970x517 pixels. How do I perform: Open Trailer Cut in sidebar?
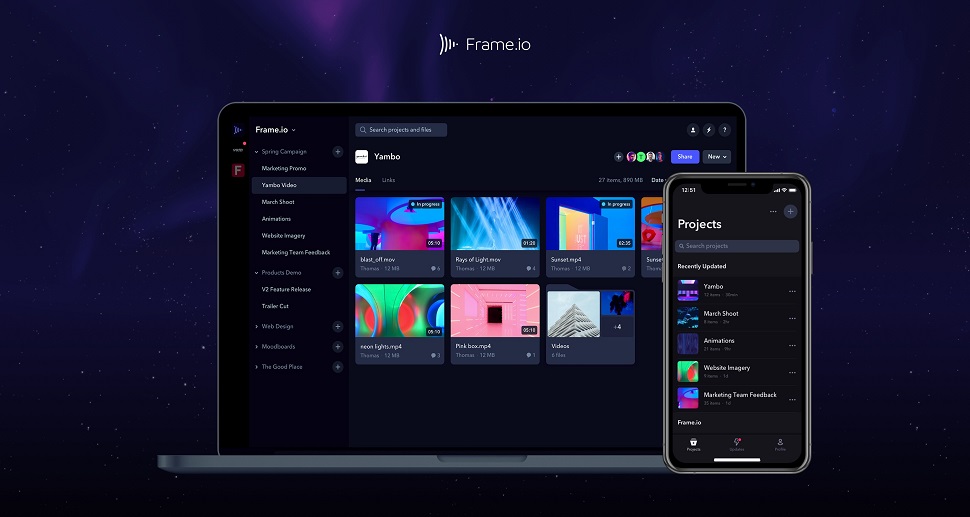pyautogui.click(x=275, y=306)
